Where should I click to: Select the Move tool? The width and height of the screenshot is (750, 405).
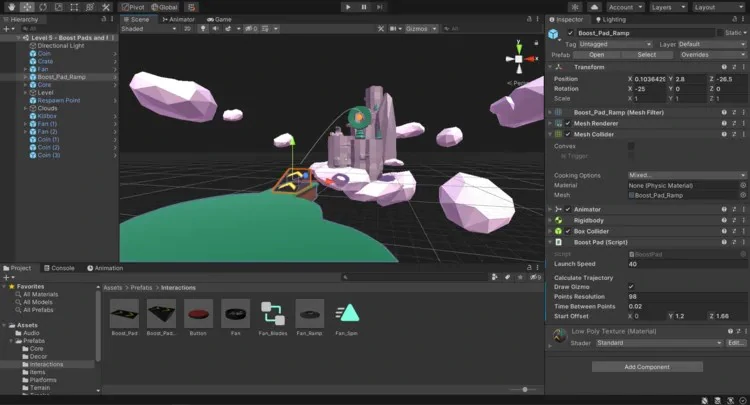[25, 7]
